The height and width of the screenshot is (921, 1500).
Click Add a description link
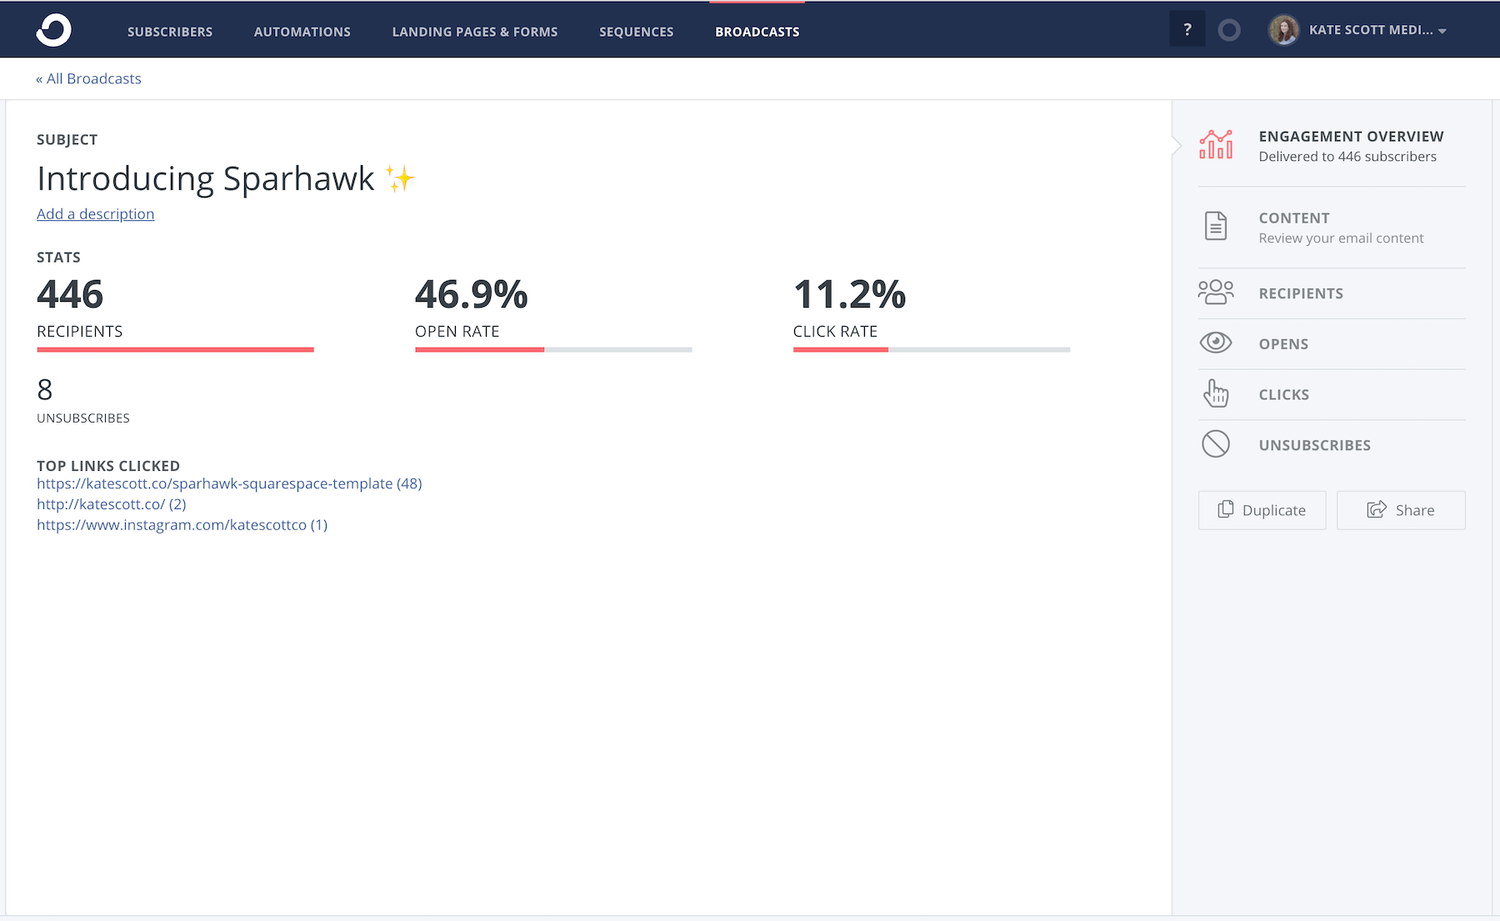[x=95, y=214]
